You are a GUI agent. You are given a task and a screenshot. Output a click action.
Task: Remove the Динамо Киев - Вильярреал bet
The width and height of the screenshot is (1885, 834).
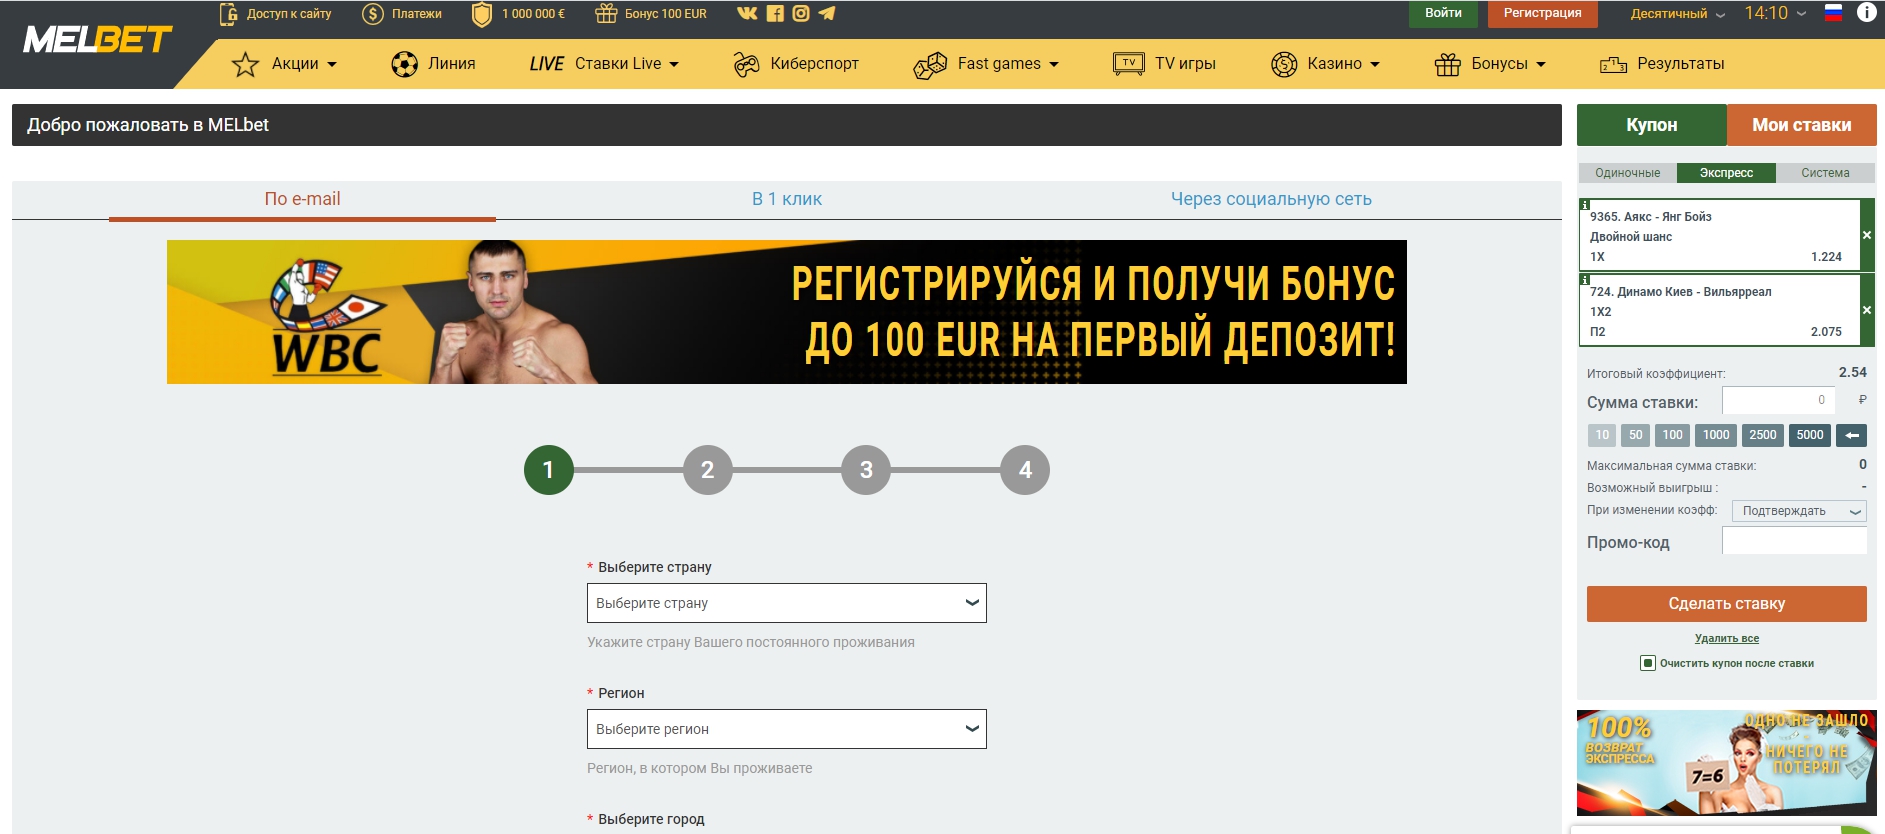point(1867,310)
